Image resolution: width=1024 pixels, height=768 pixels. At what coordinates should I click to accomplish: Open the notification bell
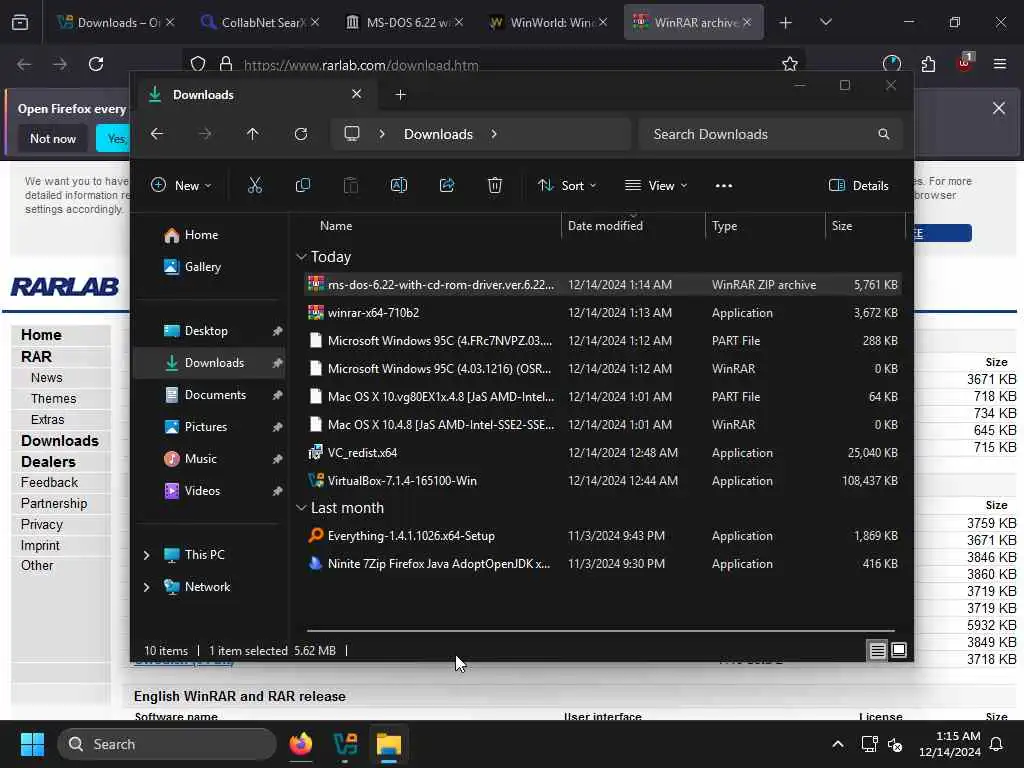point(997,744)
